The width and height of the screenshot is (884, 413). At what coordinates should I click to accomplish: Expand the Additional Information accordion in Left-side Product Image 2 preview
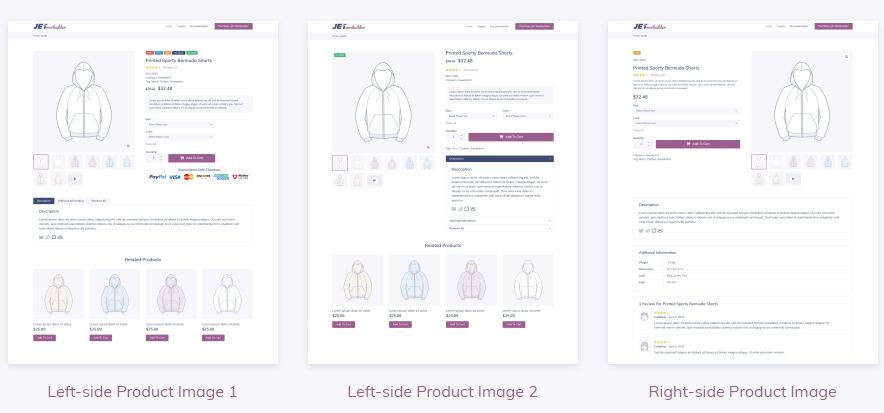point(500,221)
